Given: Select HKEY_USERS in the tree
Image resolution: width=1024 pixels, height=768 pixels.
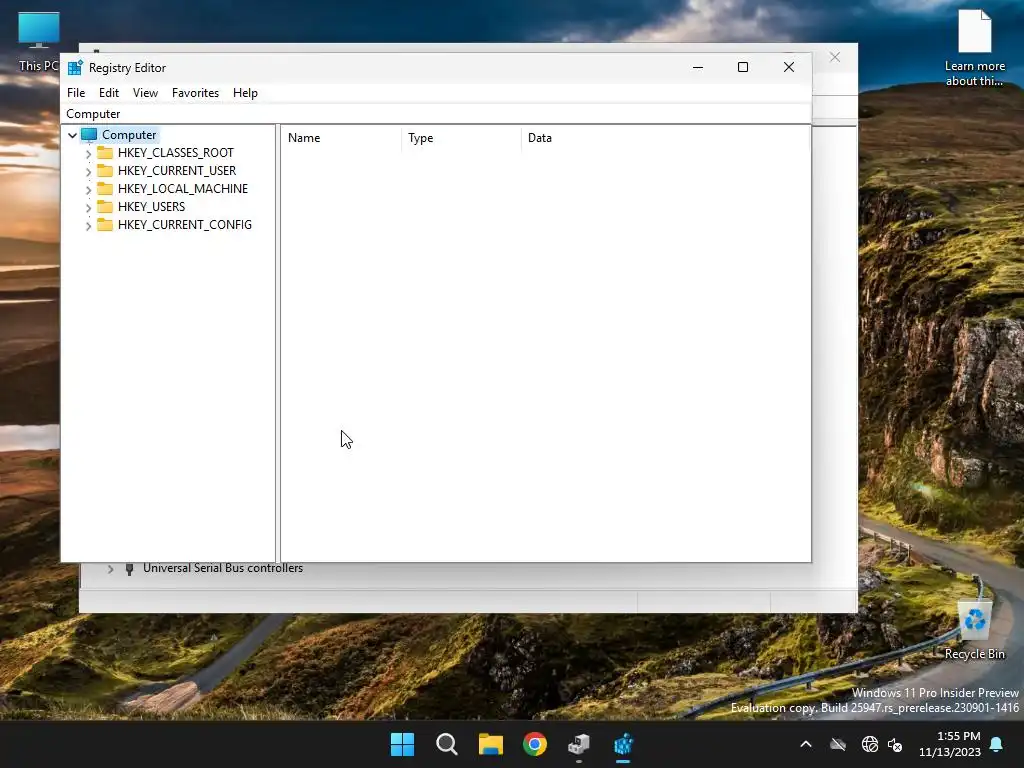Looking at the screenshot, I should pyautogui.click(x=151, y=206).
